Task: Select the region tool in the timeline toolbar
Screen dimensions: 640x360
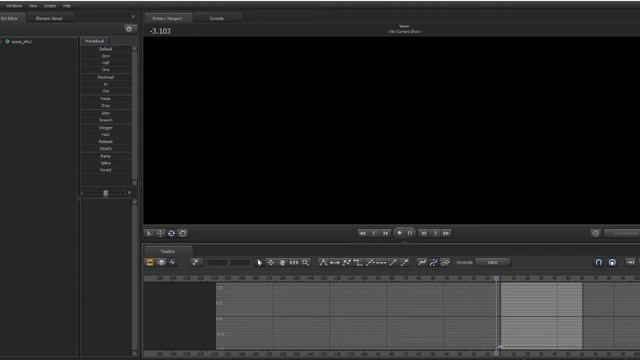Action: pyautogui.click(x=282, y=263)
